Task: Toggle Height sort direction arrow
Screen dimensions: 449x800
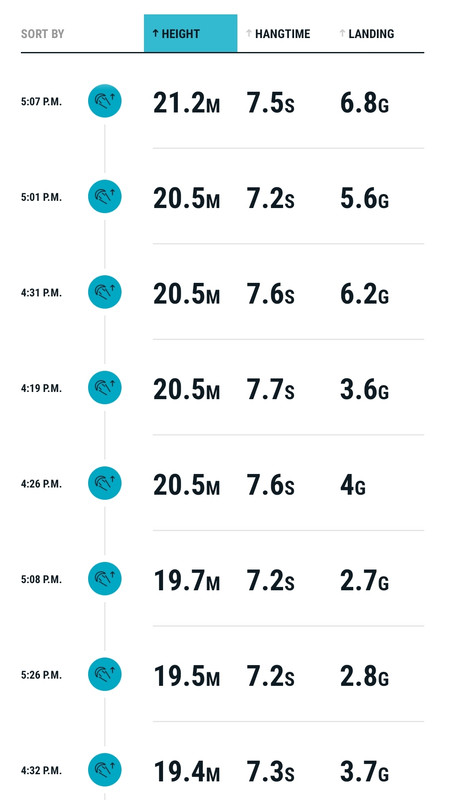Action: click(155, 34)
